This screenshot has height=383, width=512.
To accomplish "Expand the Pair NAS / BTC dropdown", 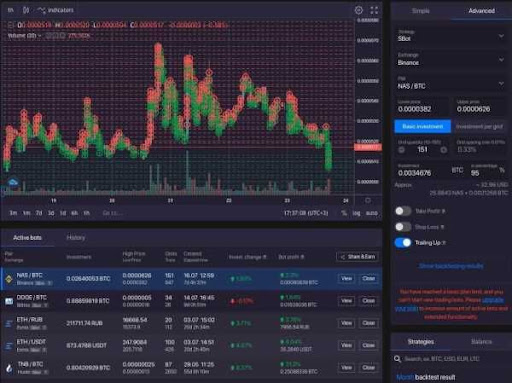I will pyautogui.click(x=451, y=83).
